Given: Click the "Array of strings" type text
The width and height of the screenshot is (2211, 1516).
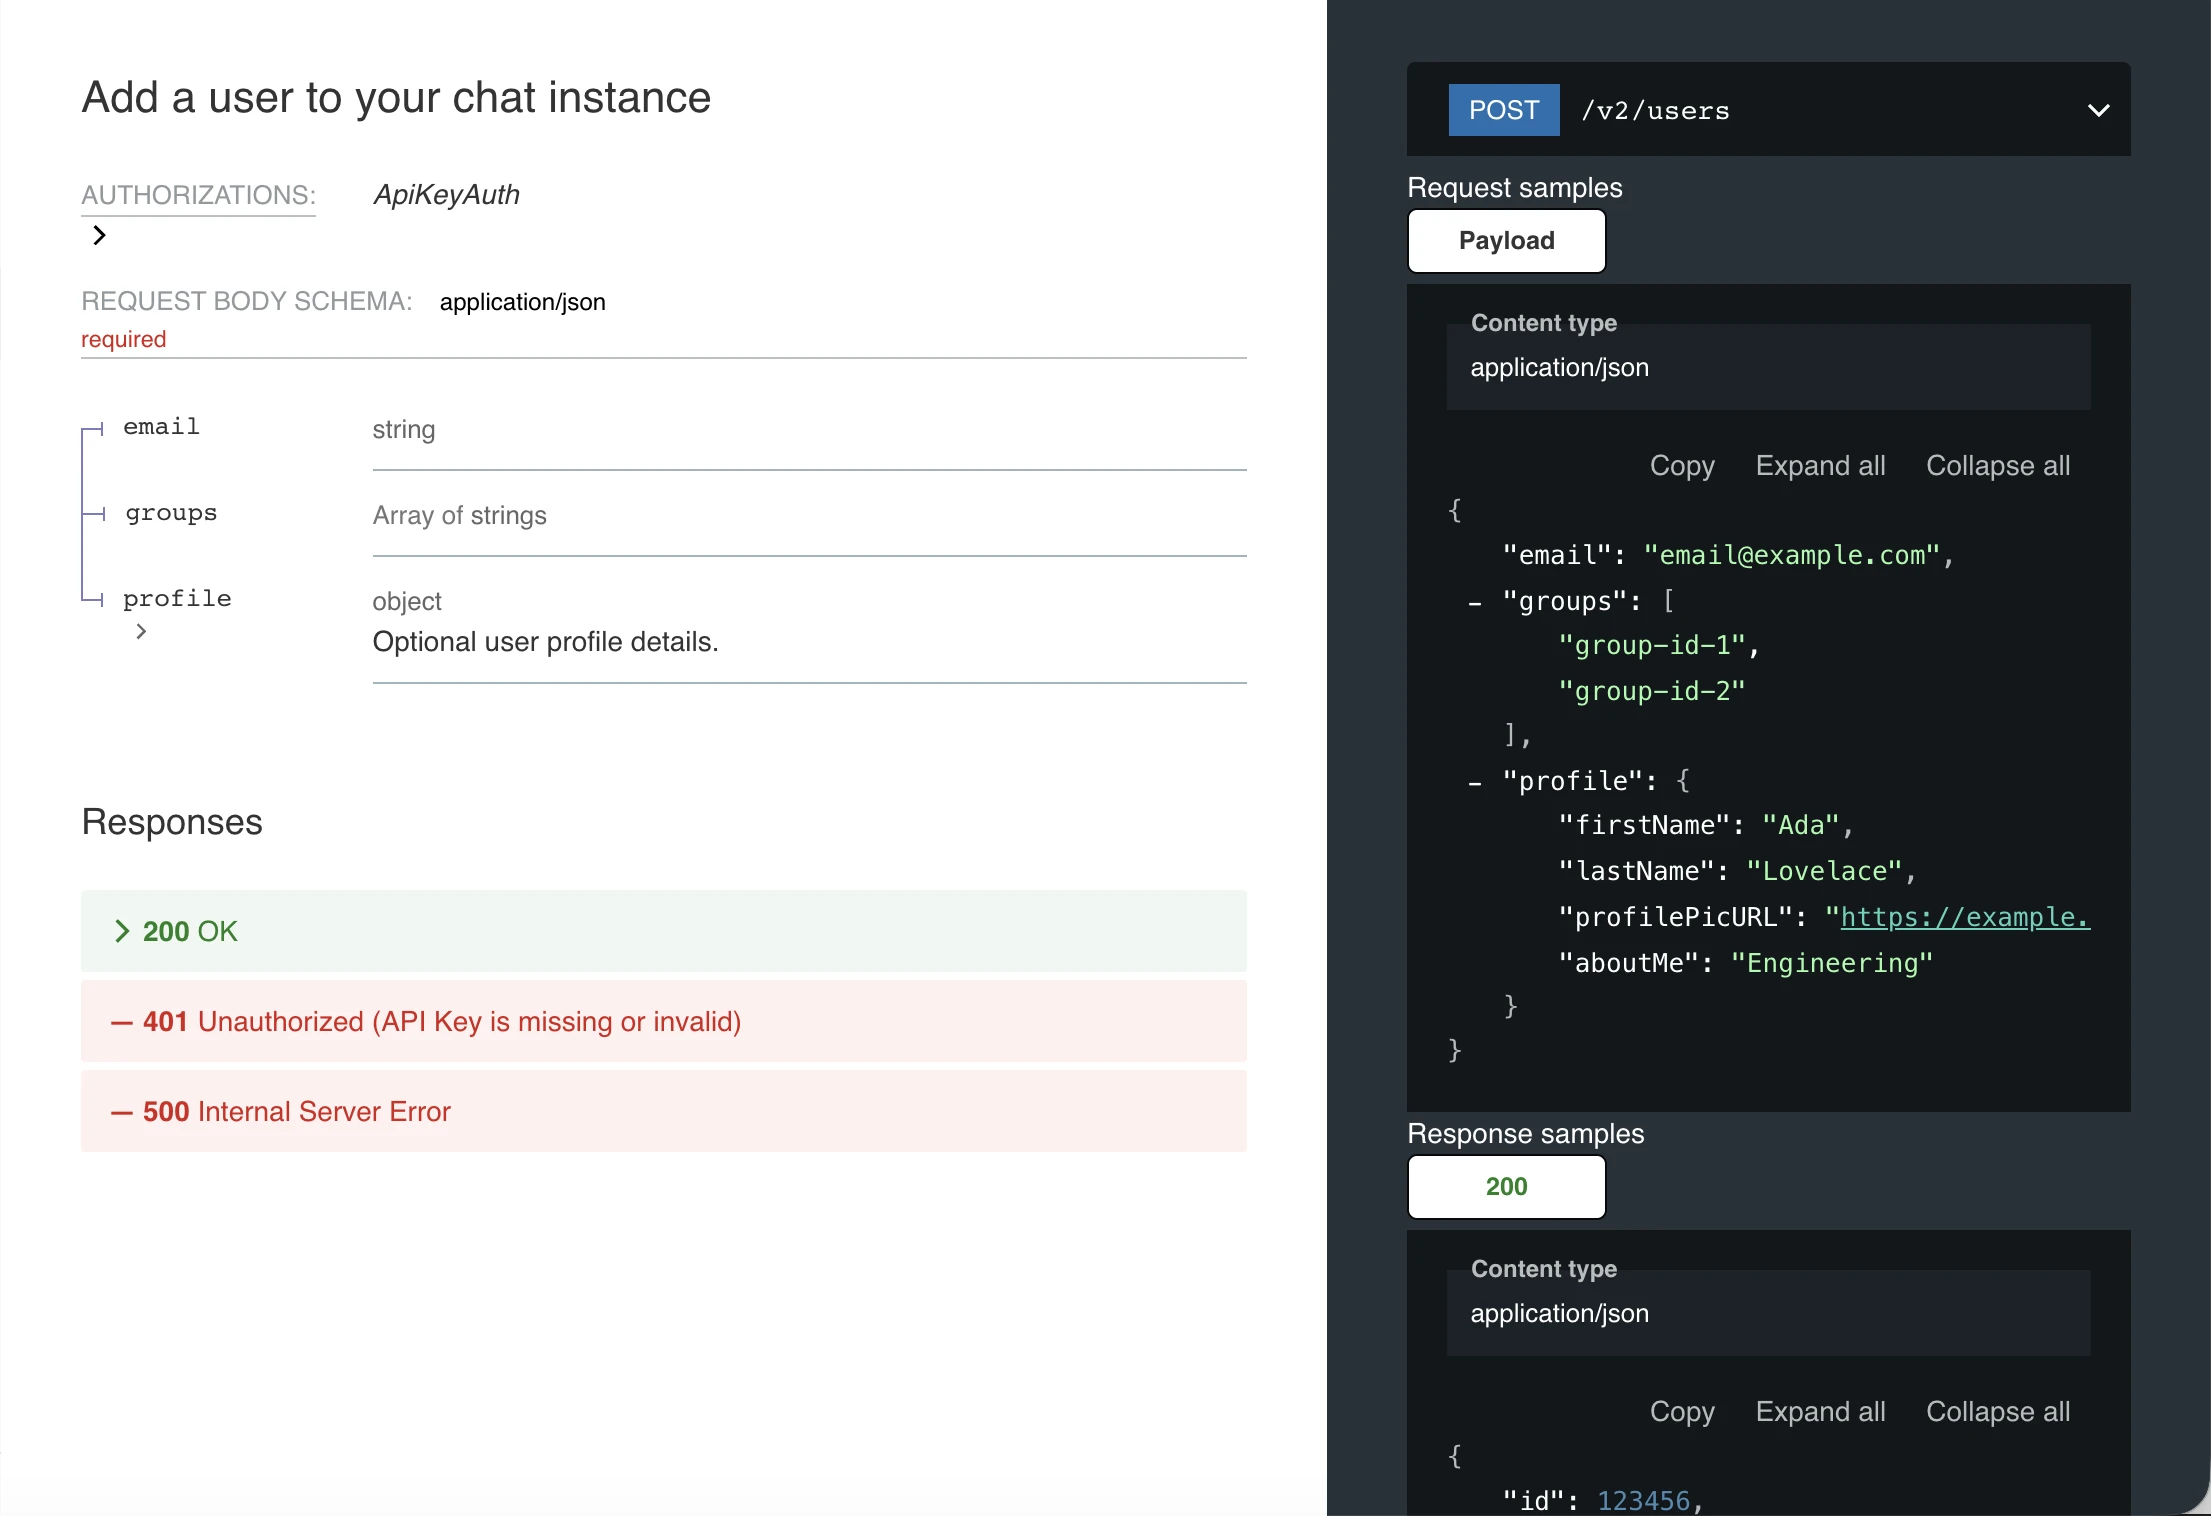Looking at the screenshot, I should click(x=460, y=516).
